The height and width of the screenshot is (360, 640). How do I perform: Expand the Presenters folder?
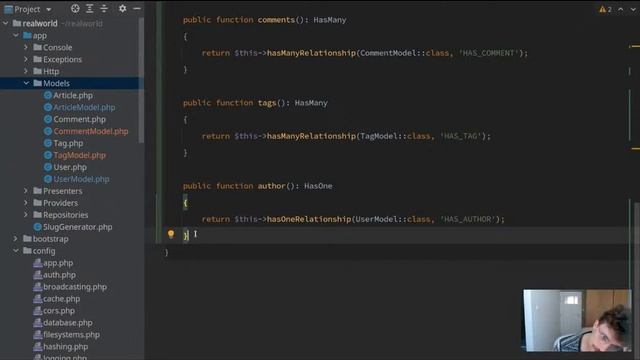click(26, 191)
